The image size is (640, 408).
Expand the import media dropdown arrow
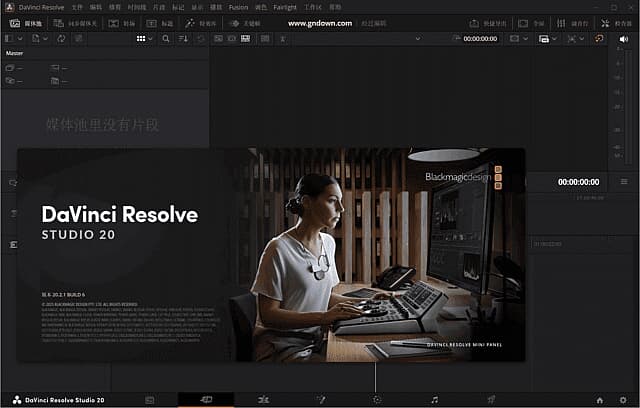point(45,38)
